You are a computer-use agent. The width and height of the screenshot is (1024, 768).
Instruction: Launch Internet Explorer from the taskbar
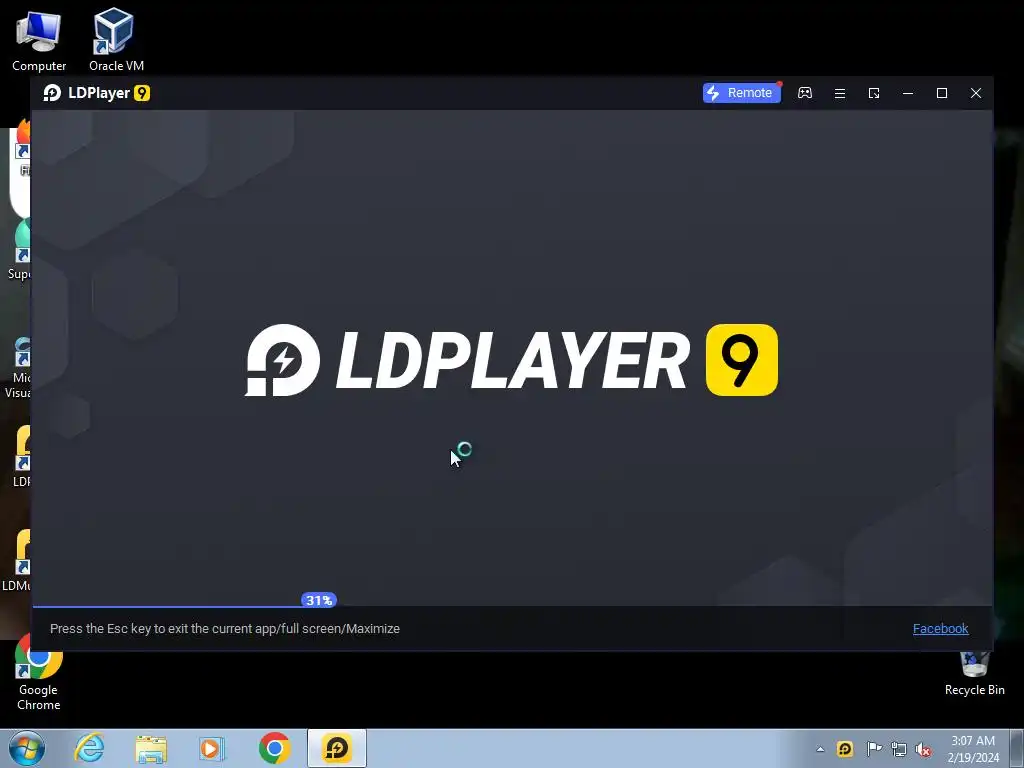click(x=89, y=748)
